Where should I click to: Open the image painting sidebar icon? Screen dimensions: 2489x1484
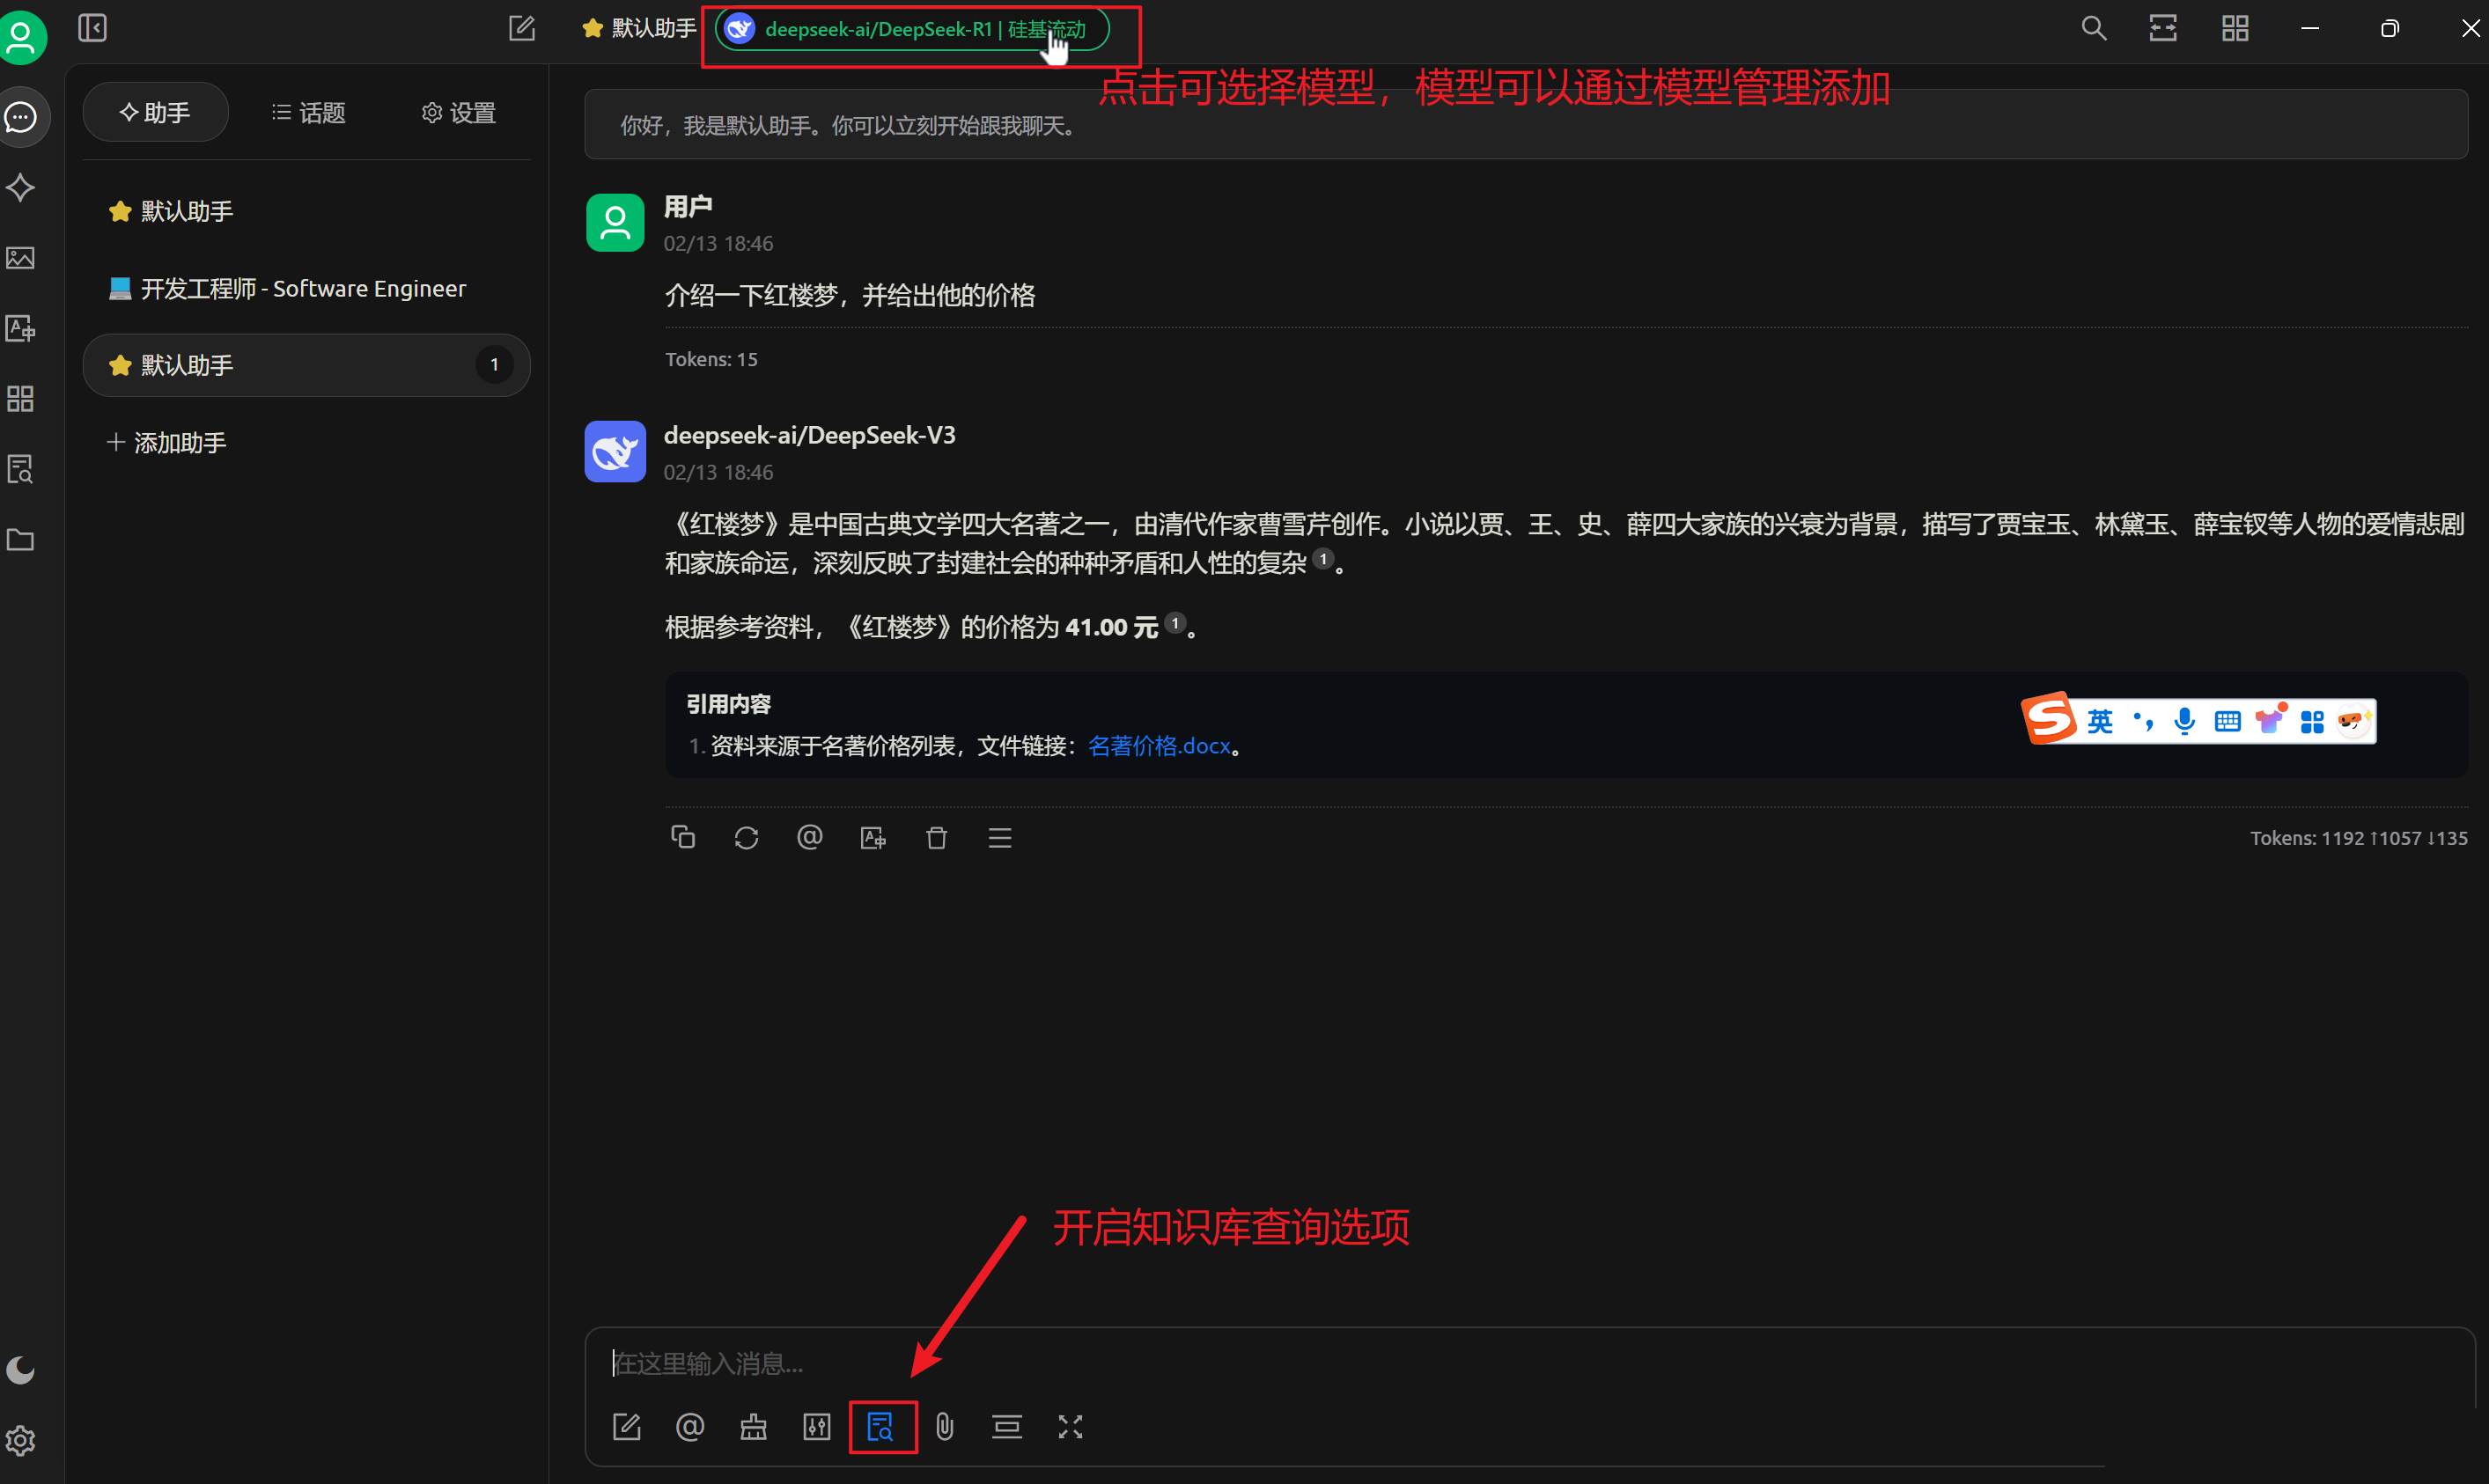[x=21, y=258]
